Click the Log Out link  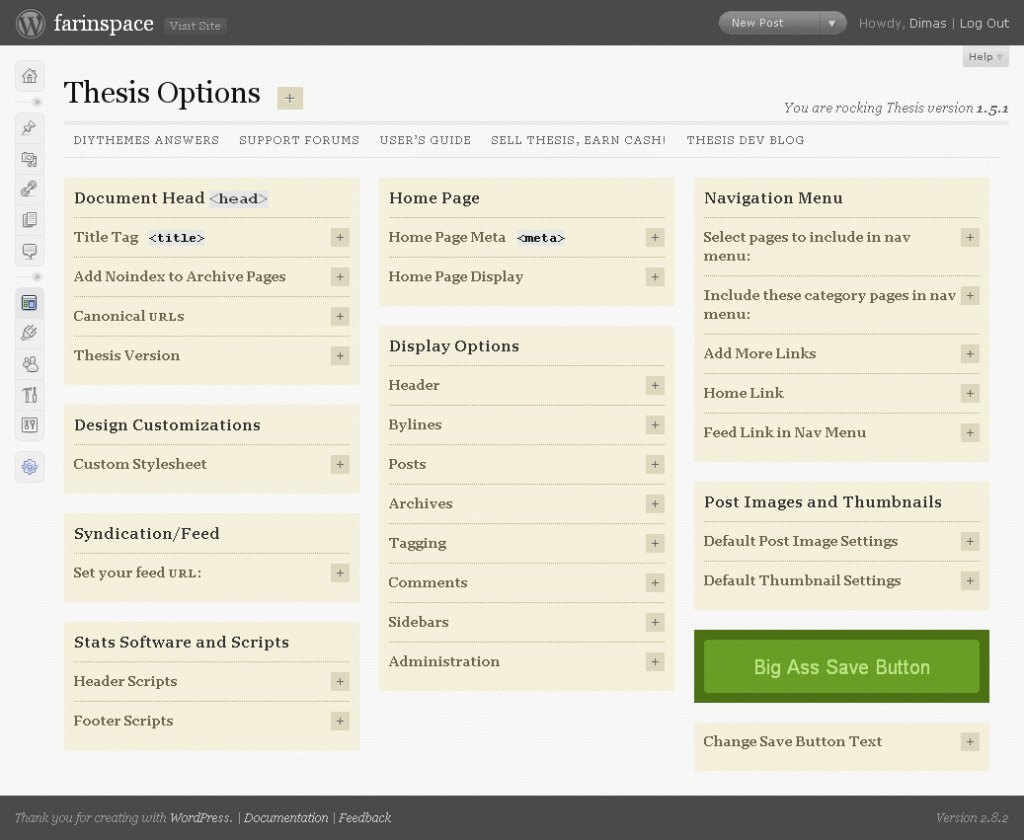click(984, 23)
